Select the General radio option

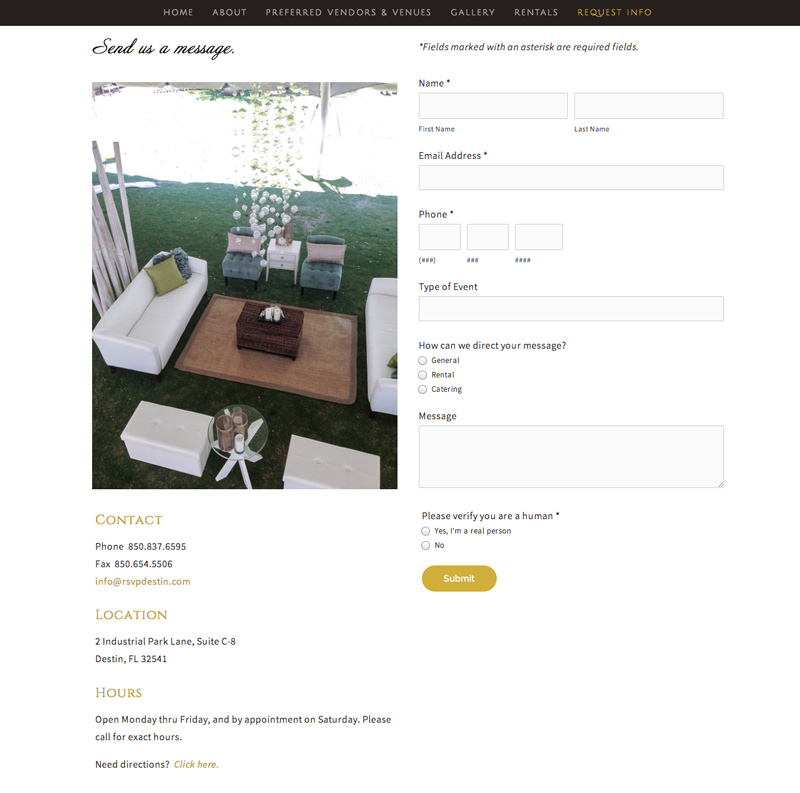pos(422,360)
